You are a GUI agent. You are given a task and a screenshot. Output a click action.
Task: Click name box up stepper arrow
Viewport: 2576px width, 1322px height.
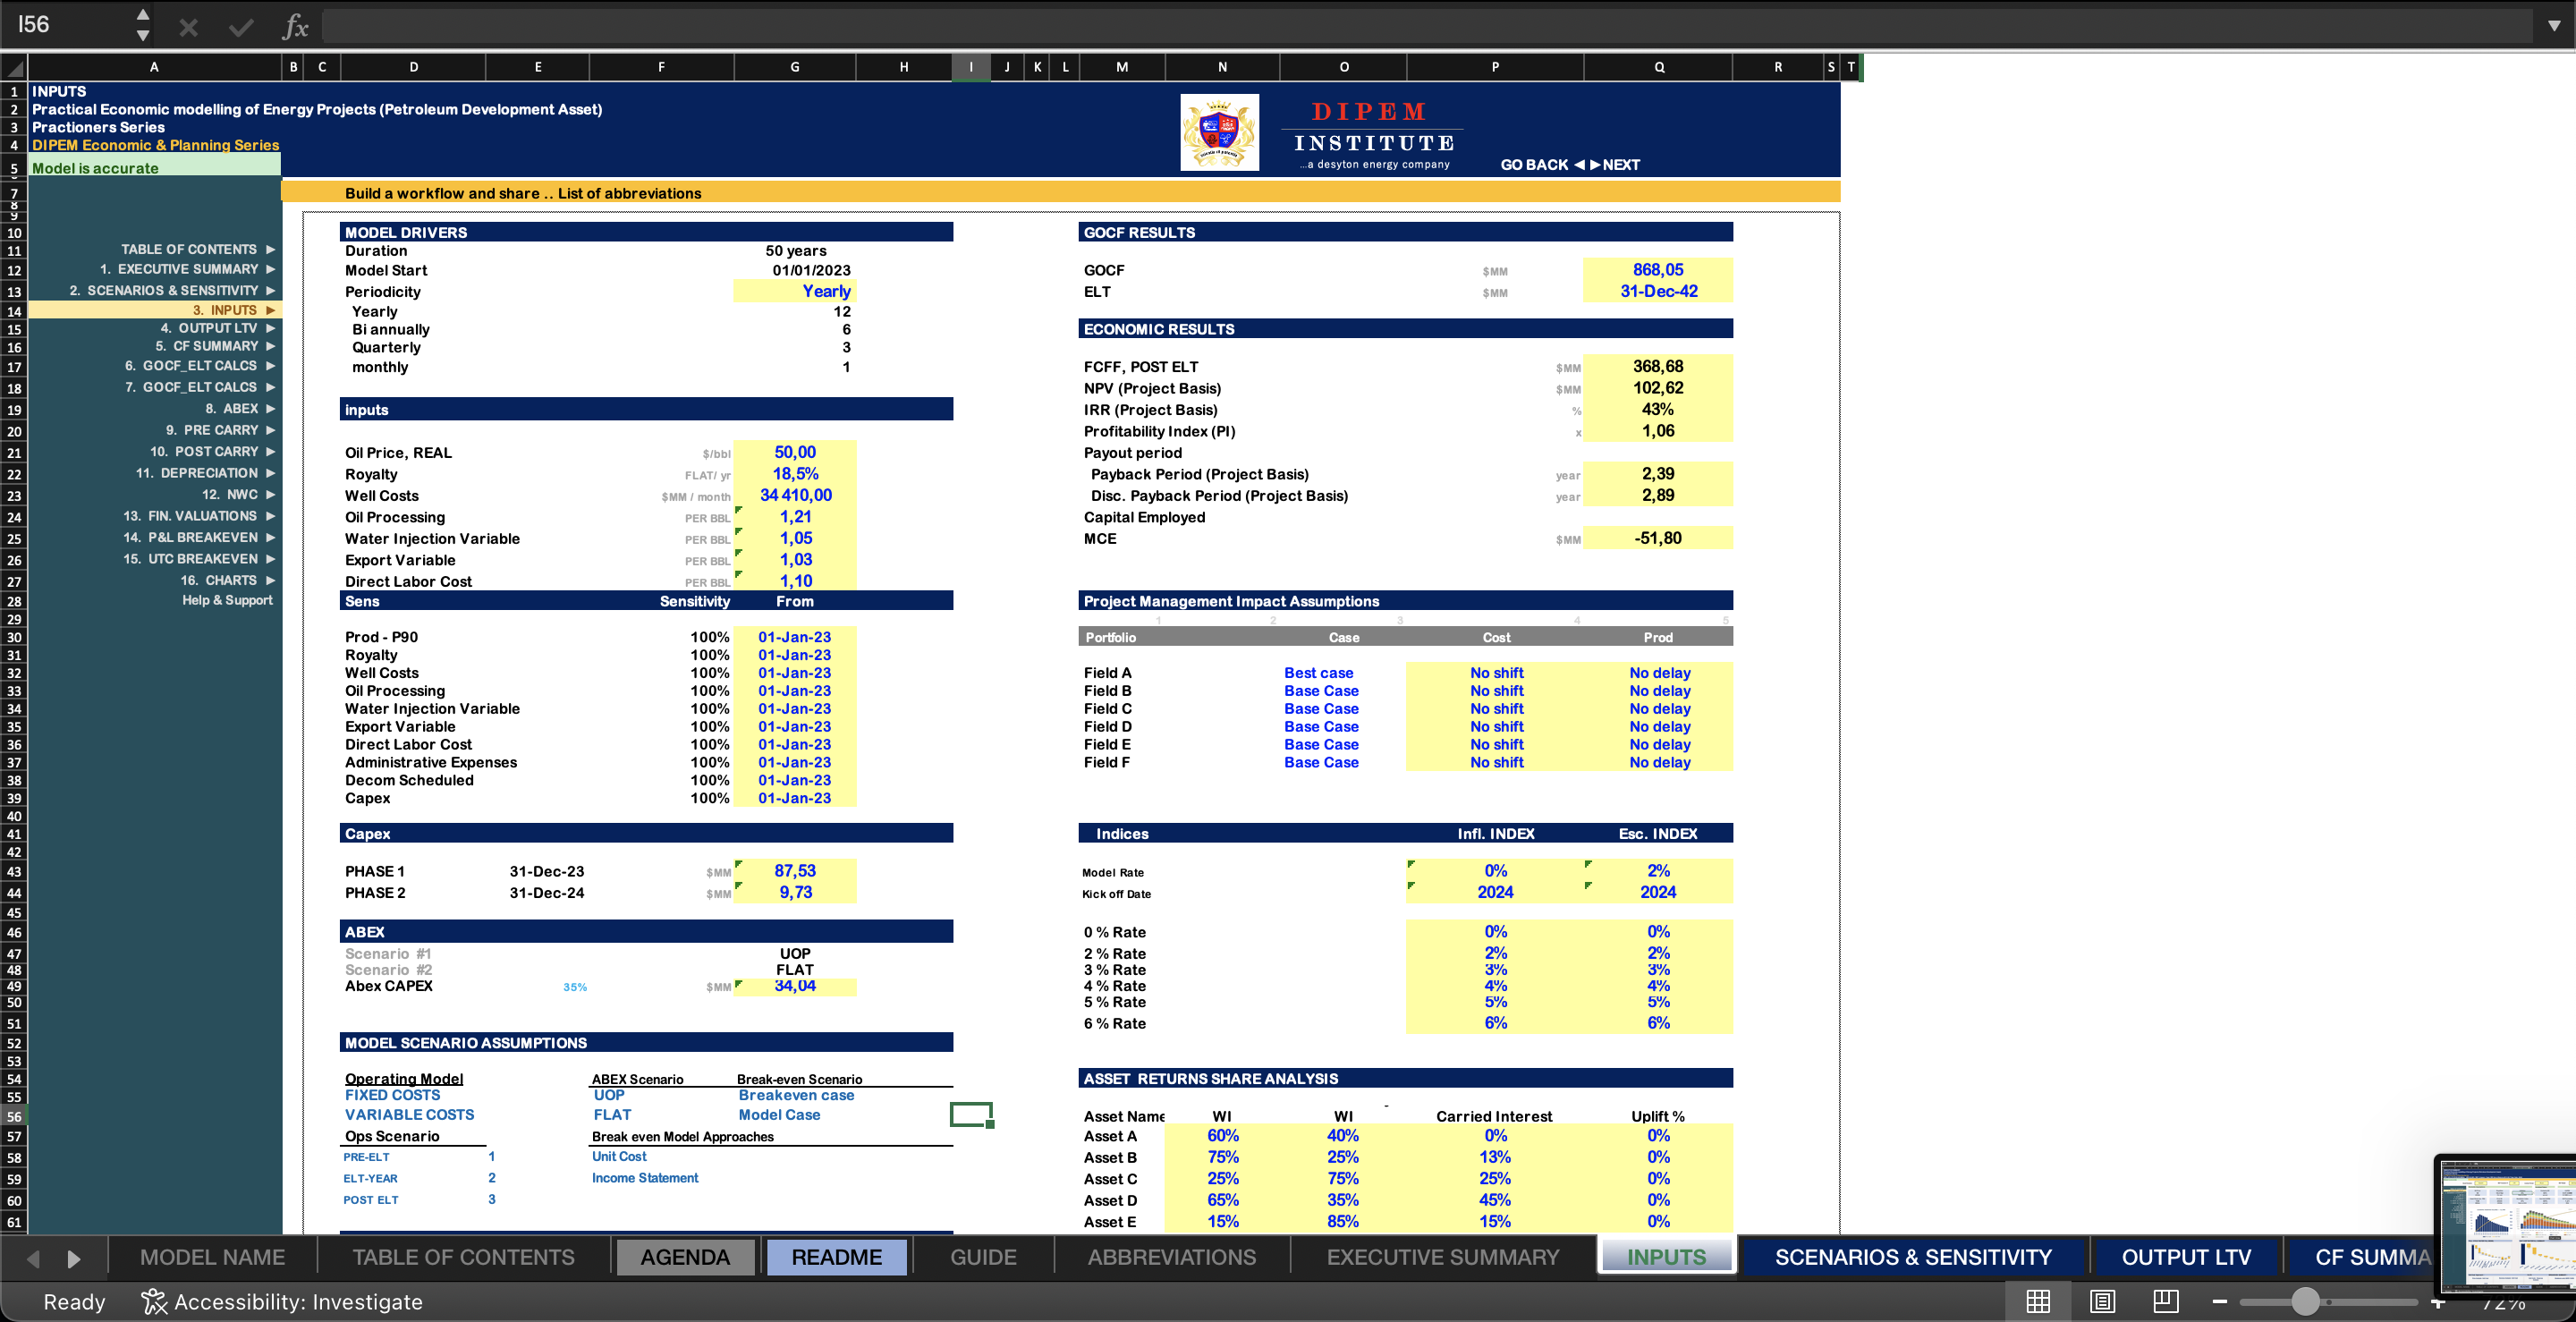point(143,14)
